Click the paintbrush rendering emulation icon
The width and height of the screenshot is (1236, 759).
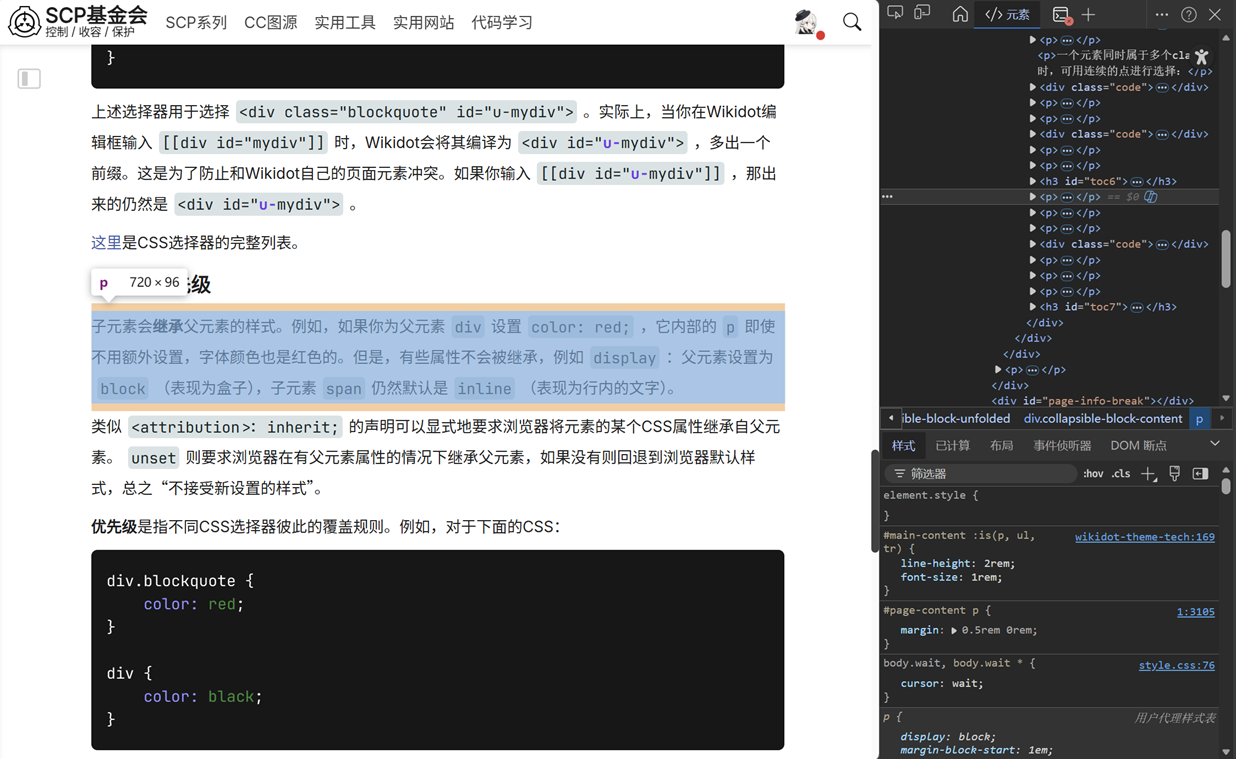(1175, 474)
